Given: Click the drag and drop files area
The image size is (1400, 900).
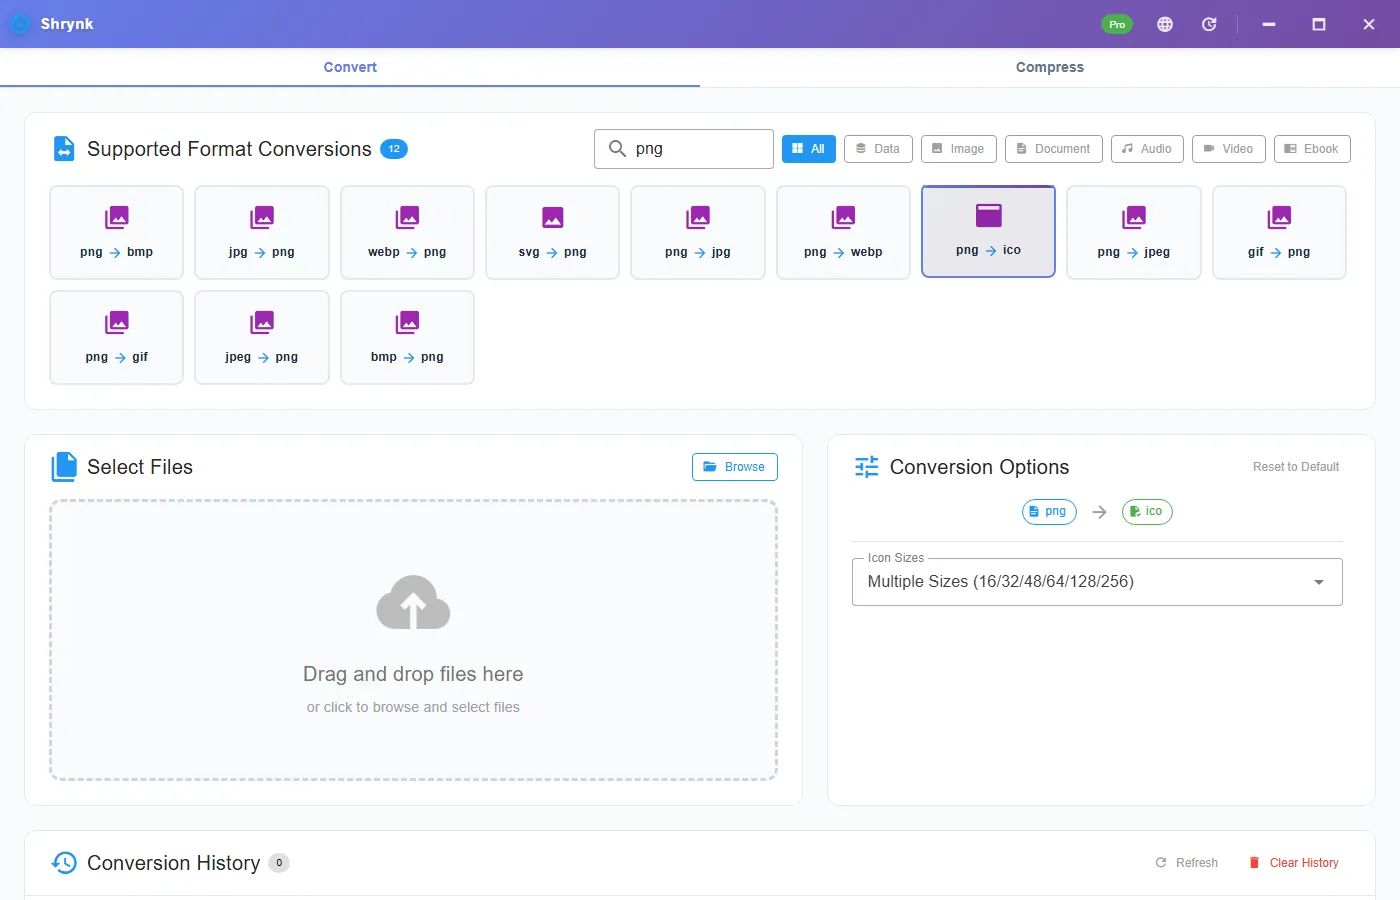Looking at the screenshot, I should tap(413, 640).
